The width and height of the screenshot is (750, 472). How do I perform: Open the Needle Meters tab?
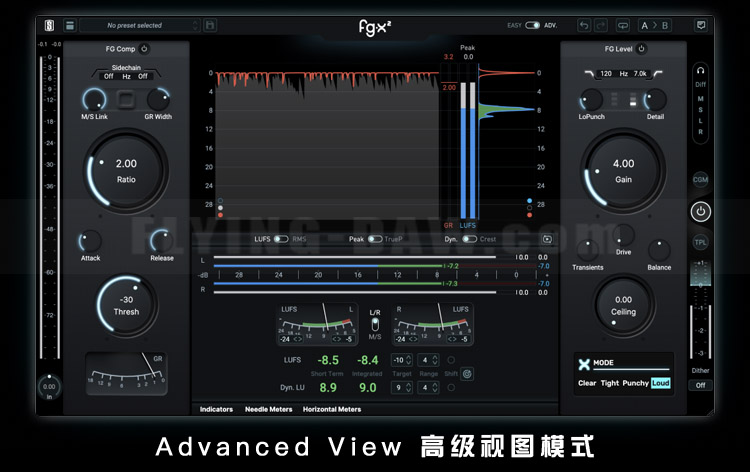268,409
